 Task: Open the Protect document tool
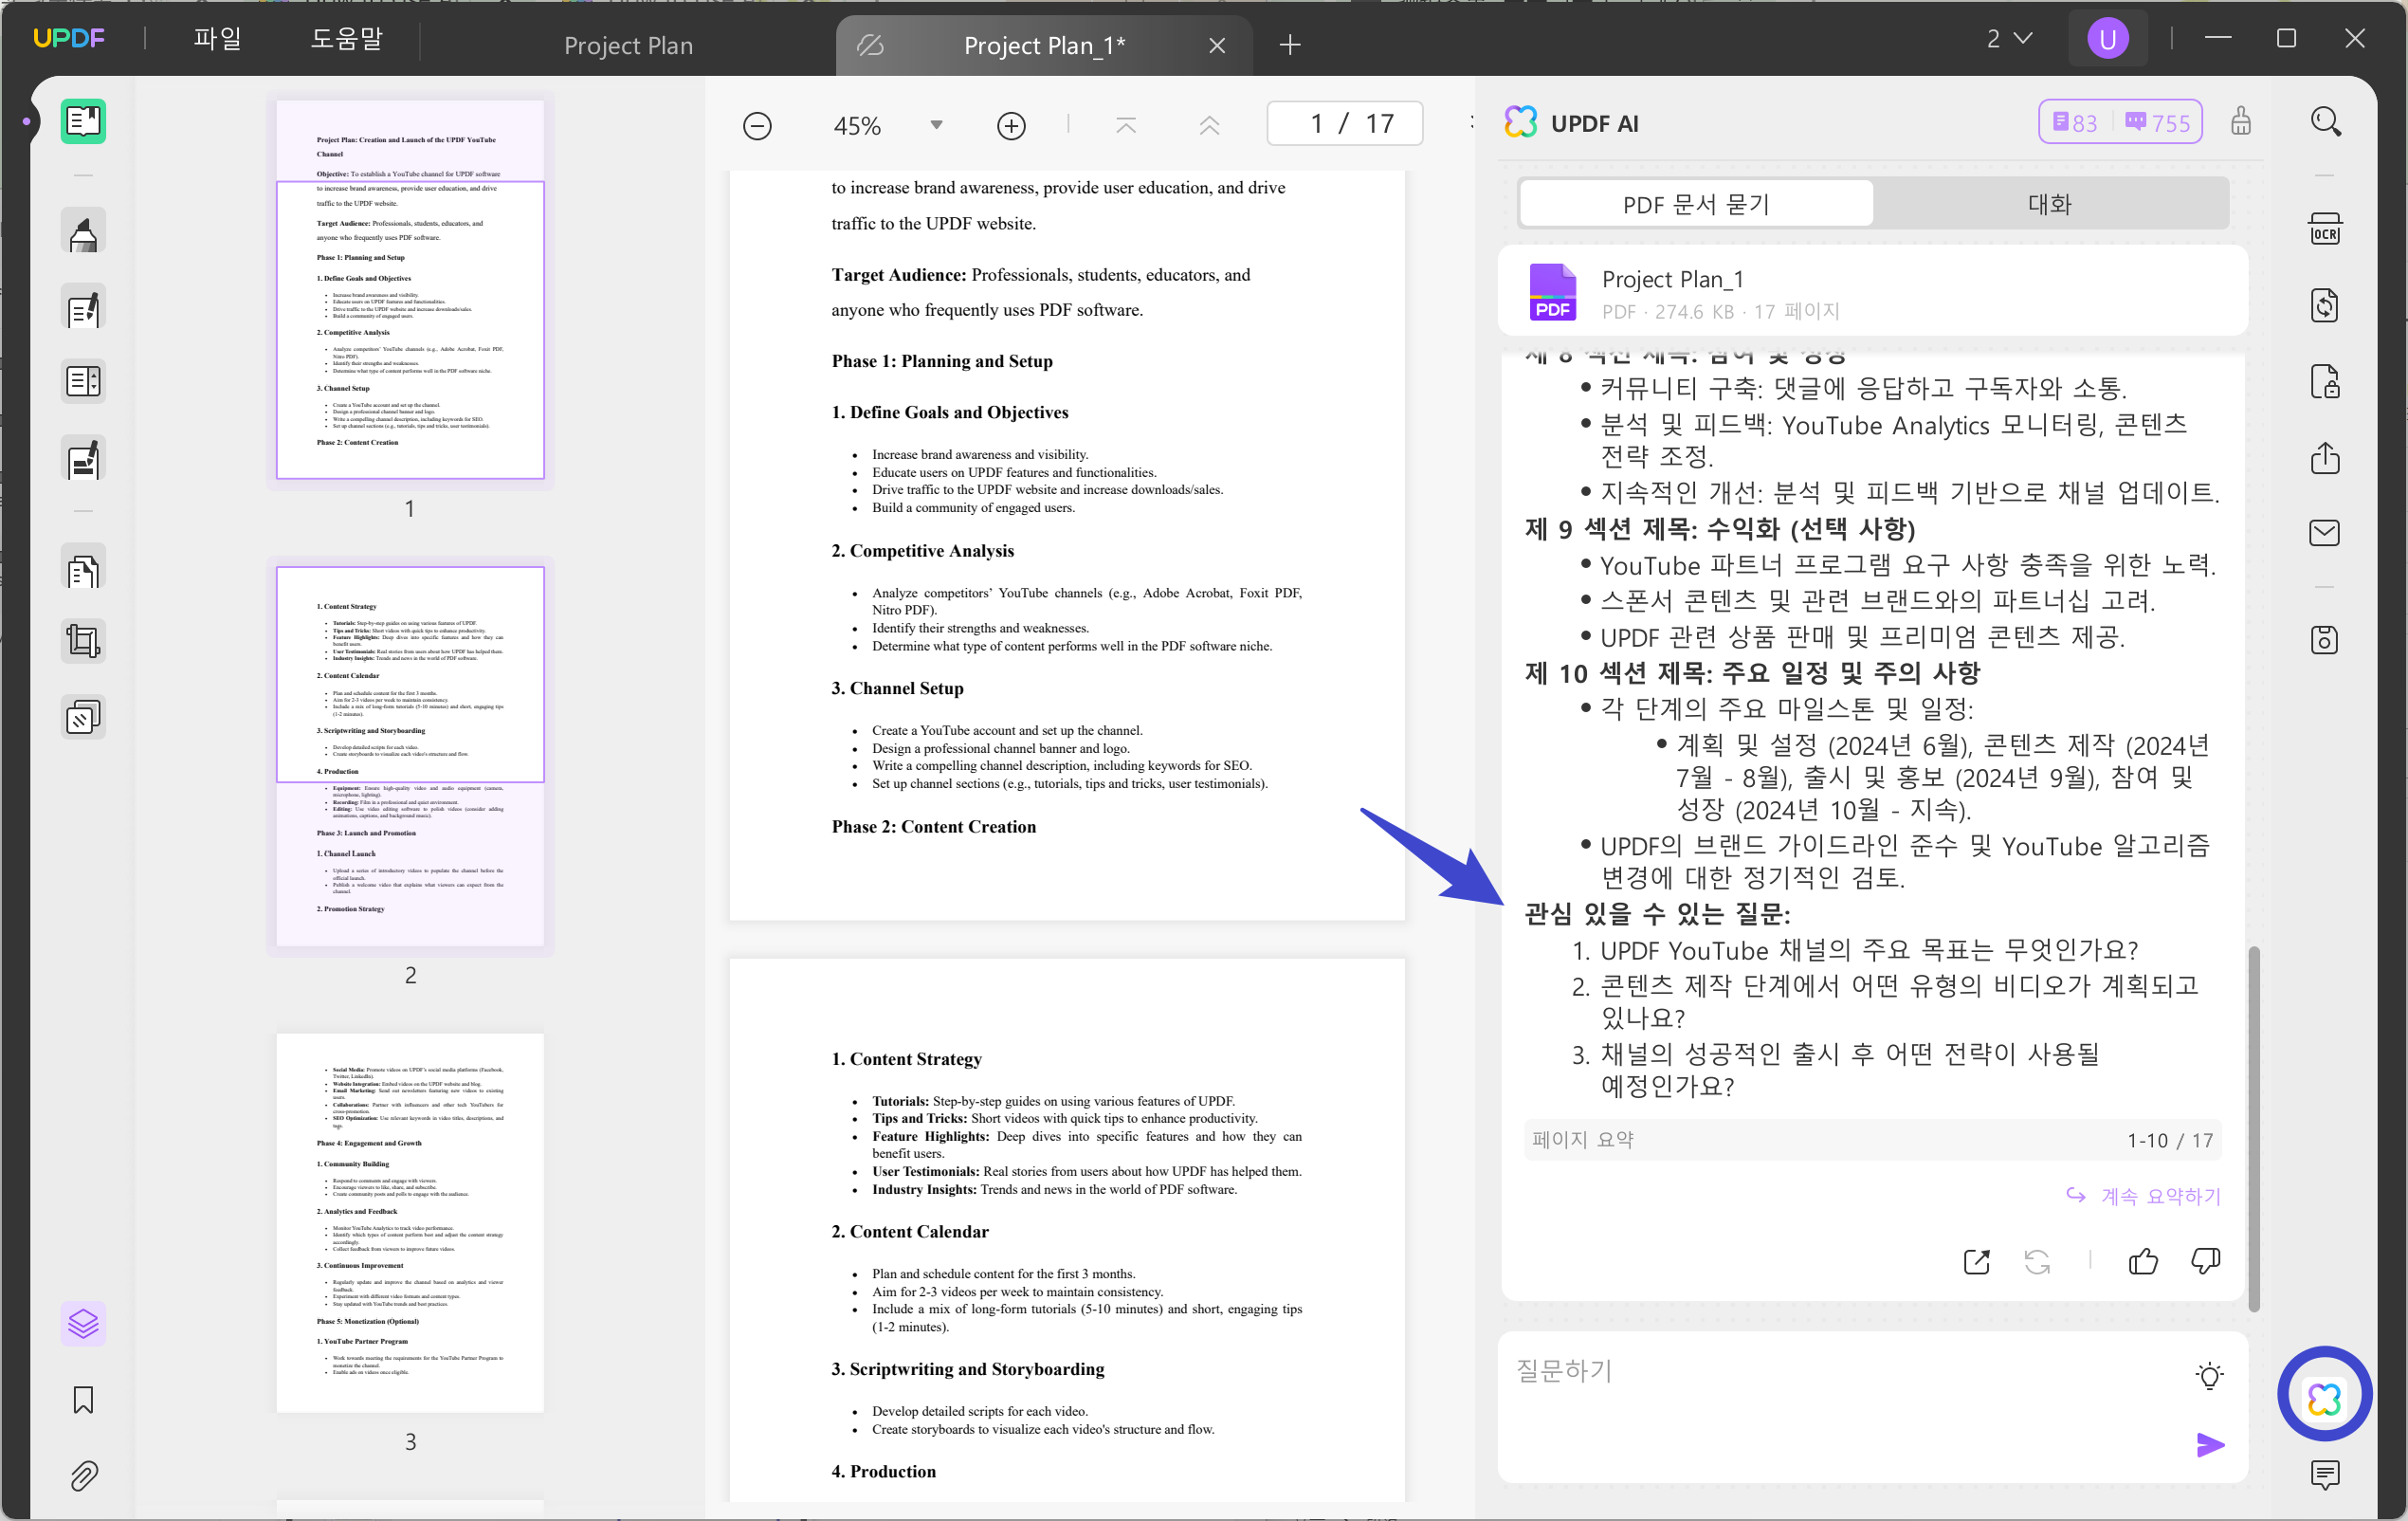(2325, 380)
